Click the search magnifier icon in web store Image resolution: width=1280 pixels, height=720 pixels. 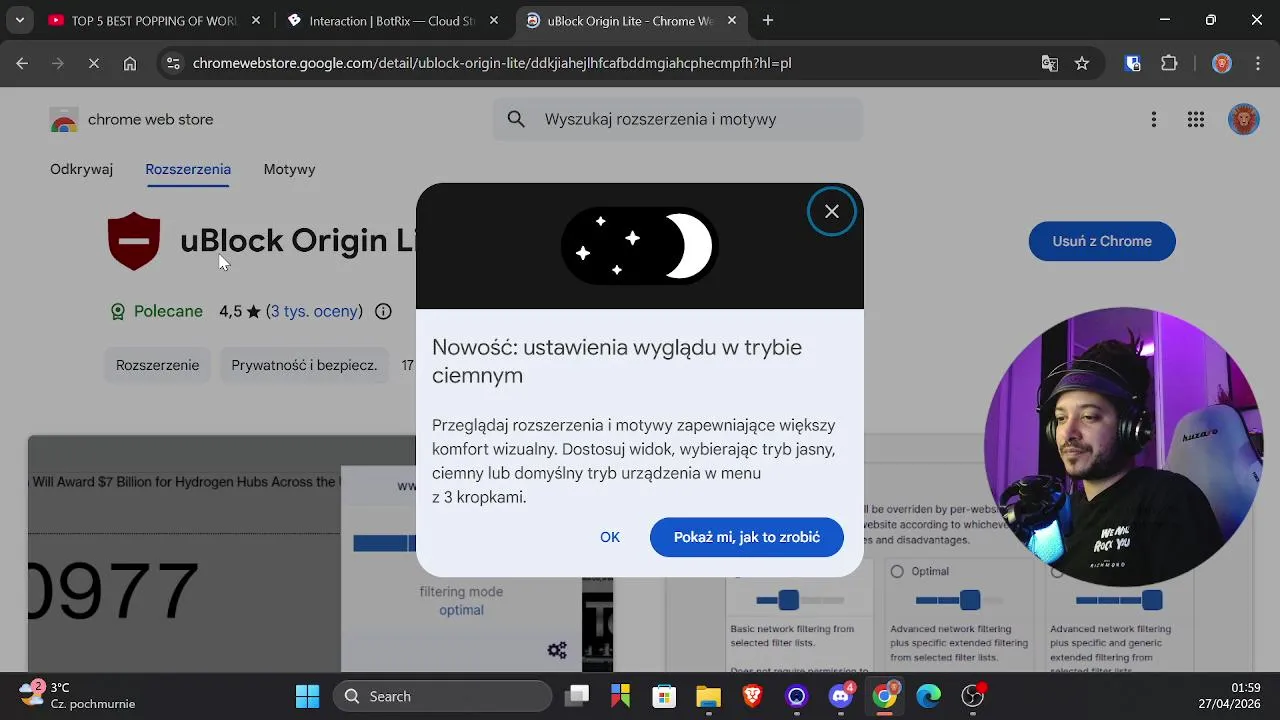click(x=516, y=119)
